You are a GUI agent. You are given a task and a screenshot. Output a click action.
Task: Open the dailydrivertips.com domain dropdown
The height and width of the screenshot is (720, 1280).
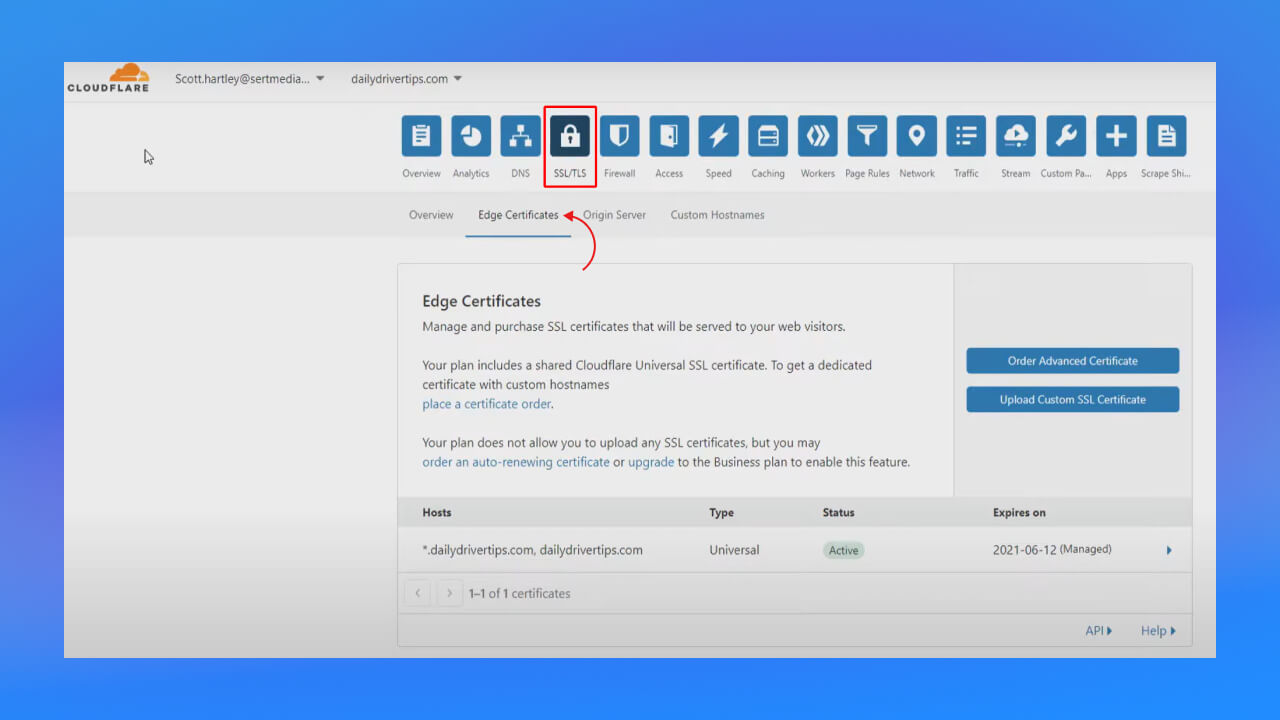coord(406,79)
